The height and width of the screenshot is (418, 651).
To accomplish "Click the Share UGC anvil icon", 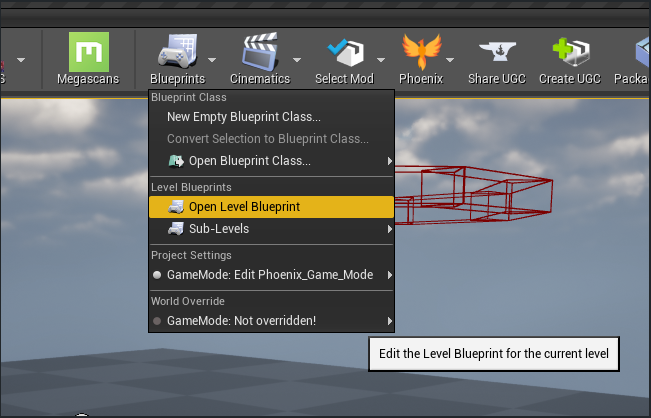I will [497, 51].
